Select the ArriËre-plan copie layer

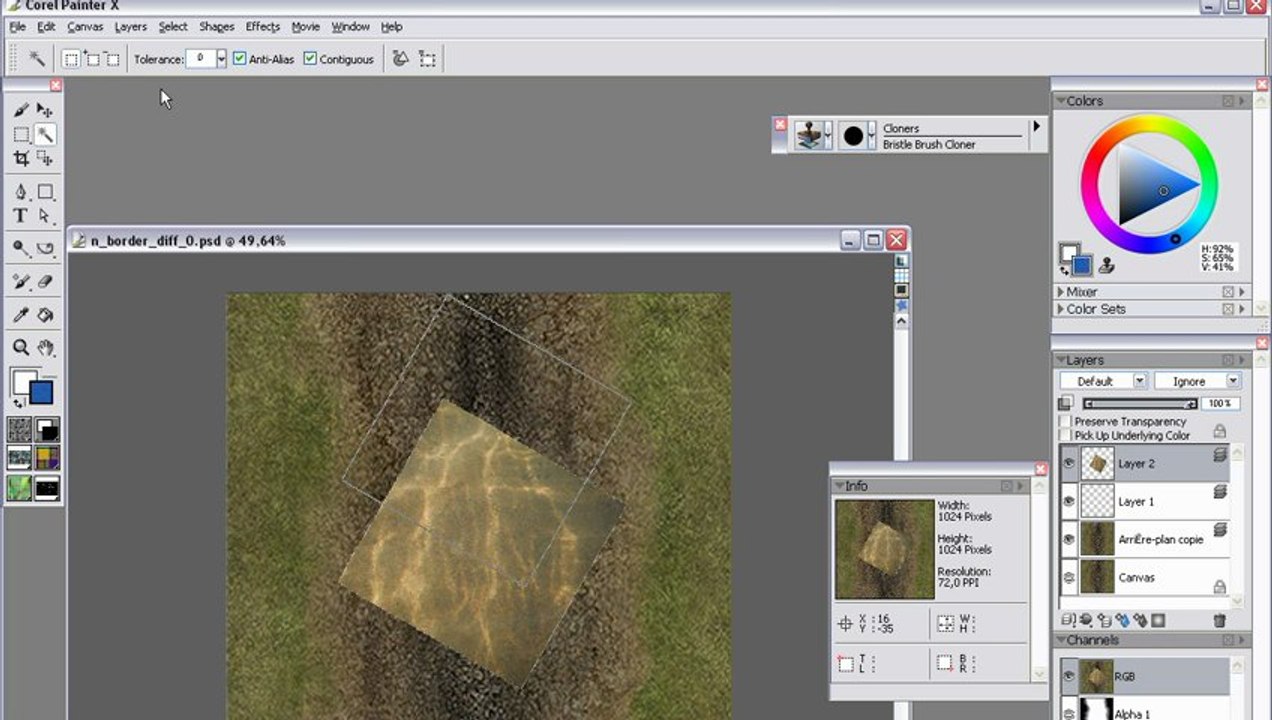(x=1160, y=539)
